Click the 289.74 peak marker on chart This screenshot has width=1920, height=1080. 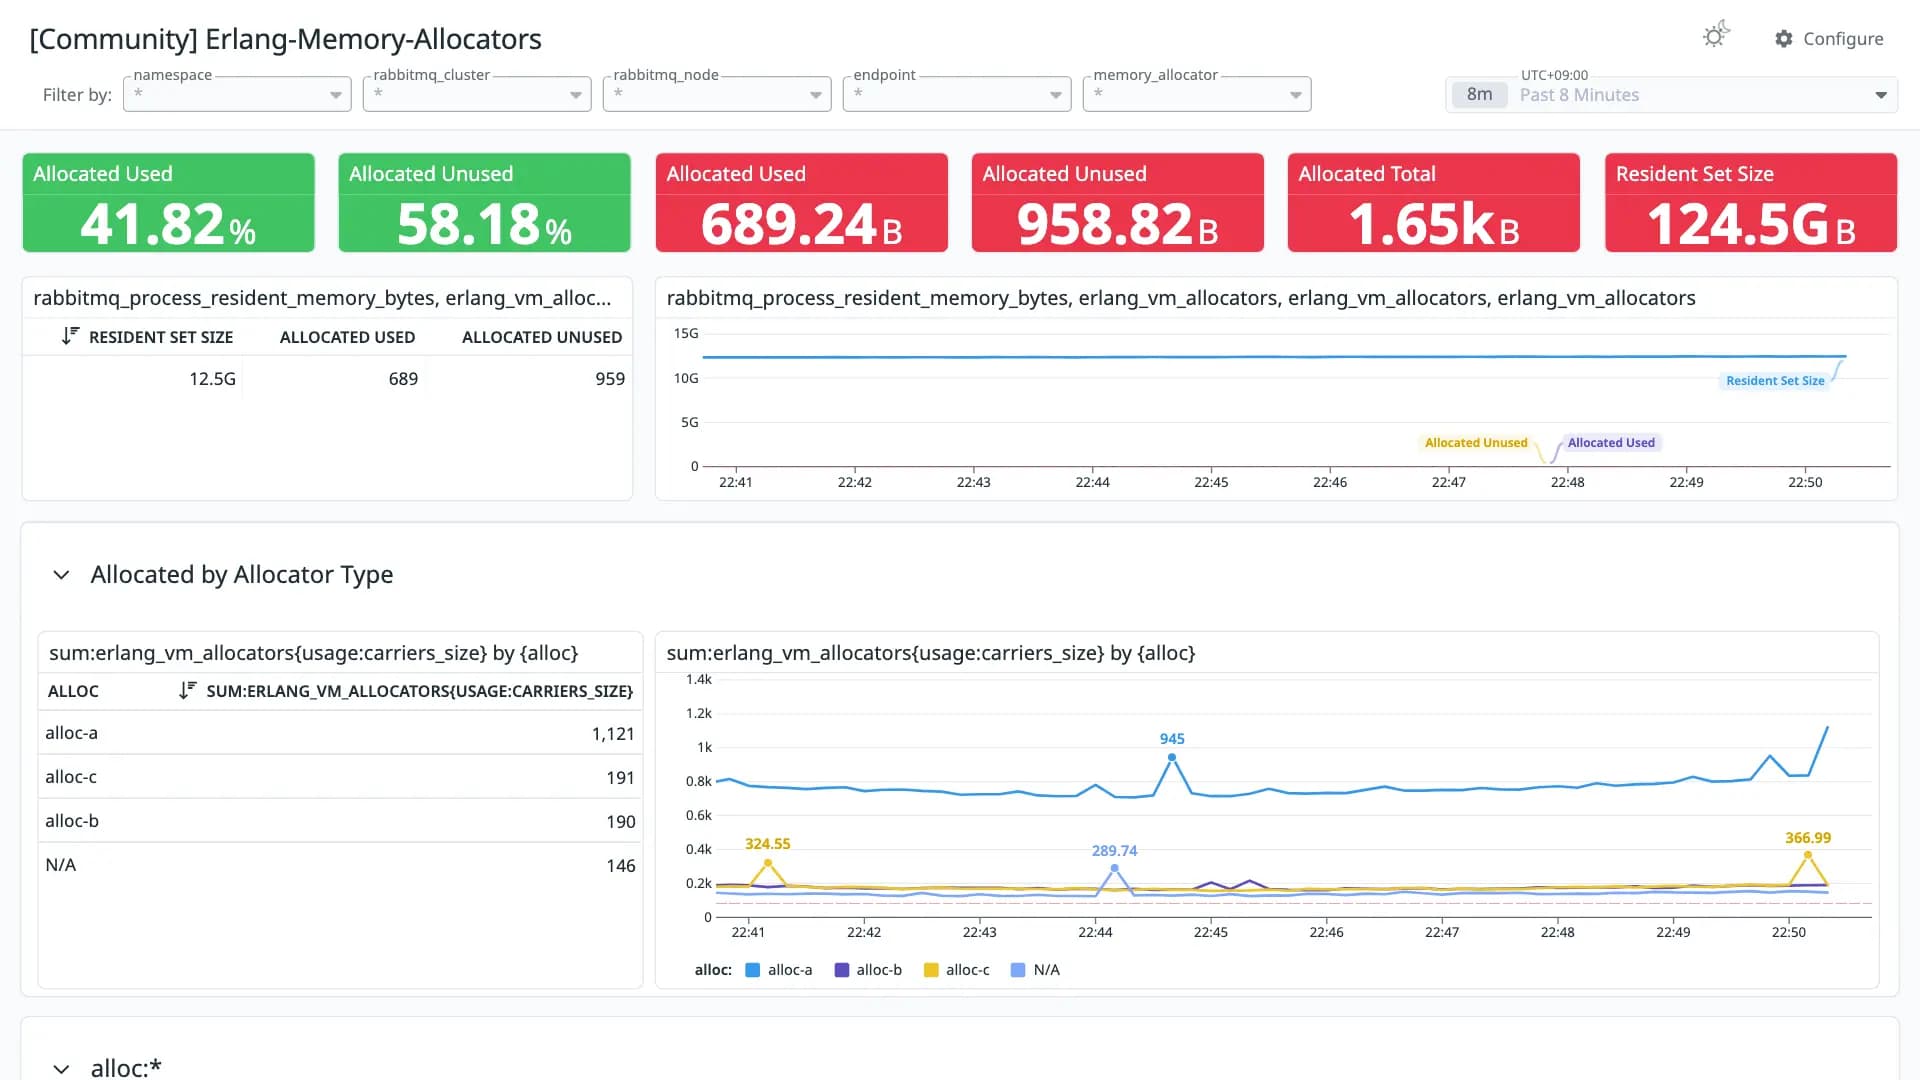pyautogui.click(x=1114, y=868)
